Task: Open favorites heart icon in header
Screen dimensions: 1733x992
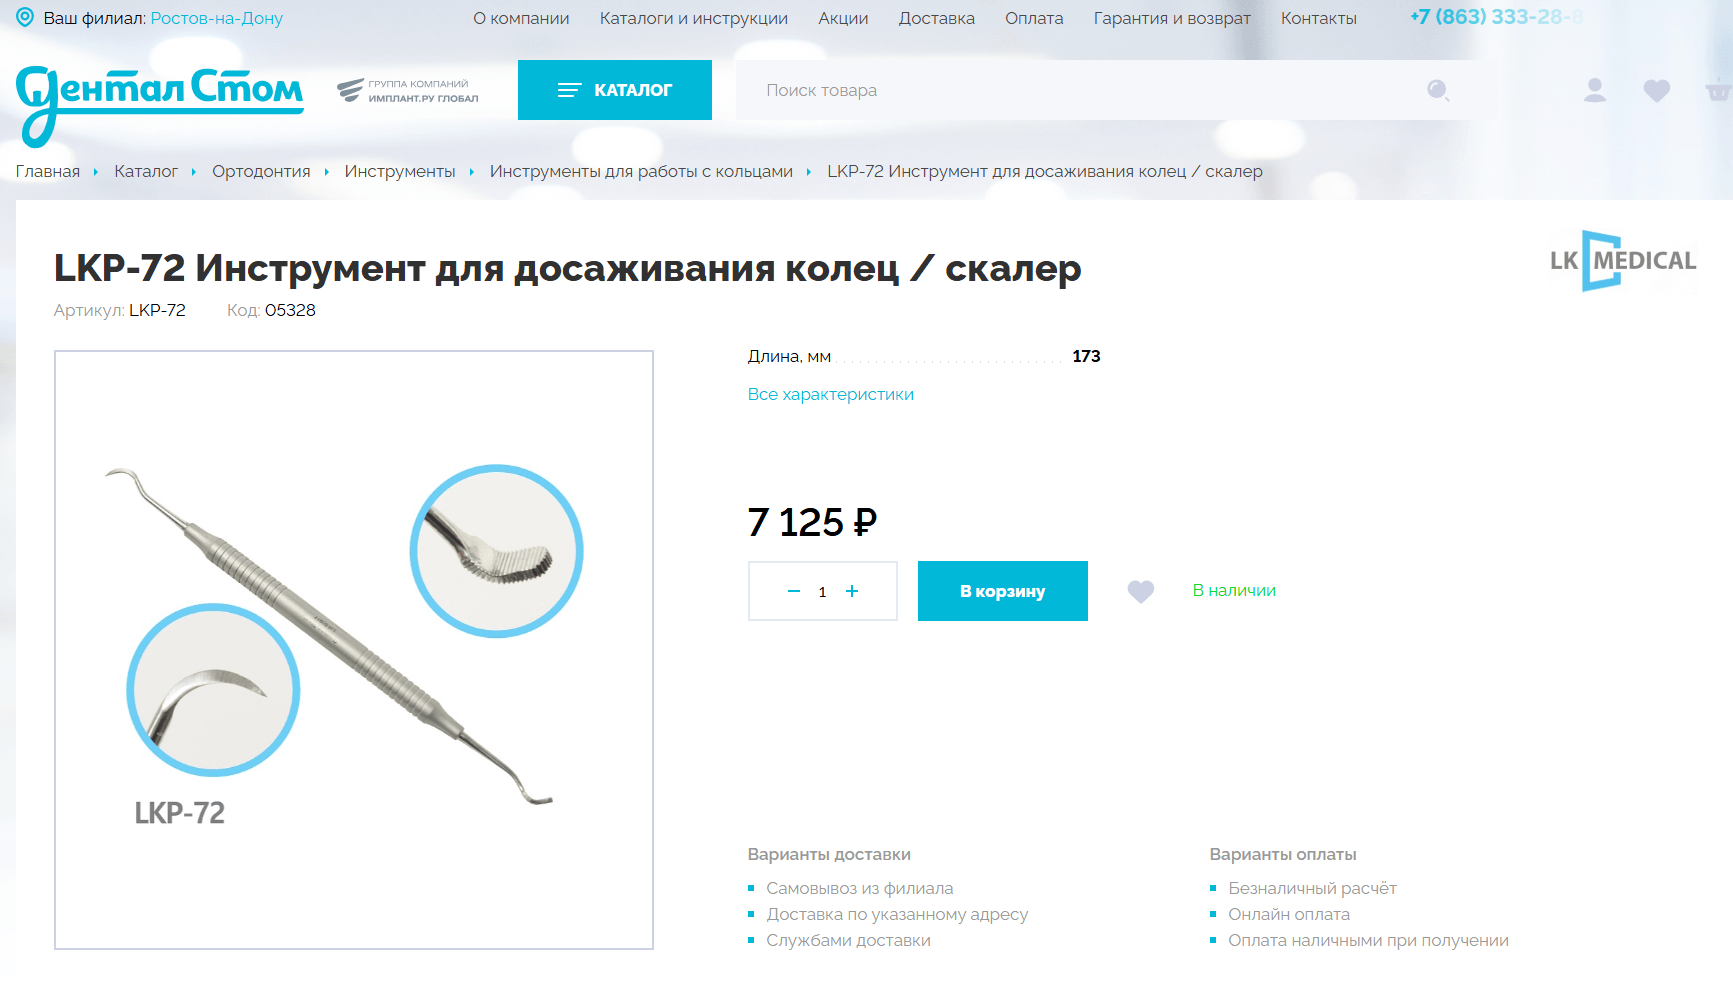Action: 1657,91
